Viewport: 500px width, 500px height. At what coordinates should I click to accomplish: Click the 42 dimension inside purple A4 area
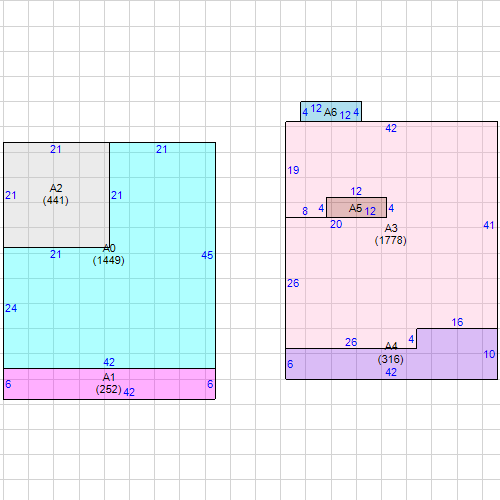(391, 372)
